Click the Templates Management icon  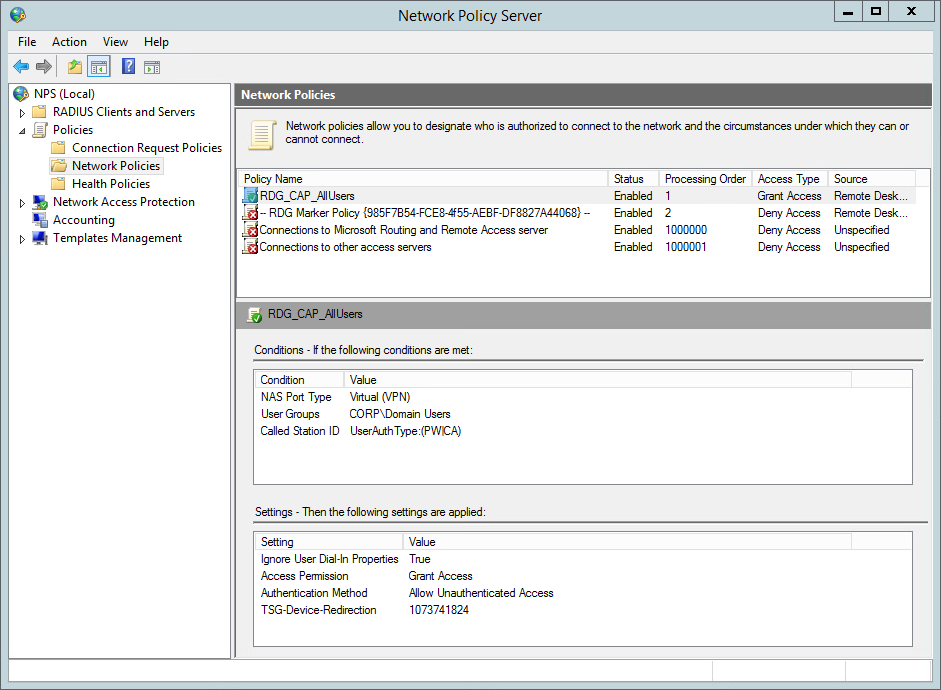click(x=40, y=238)
